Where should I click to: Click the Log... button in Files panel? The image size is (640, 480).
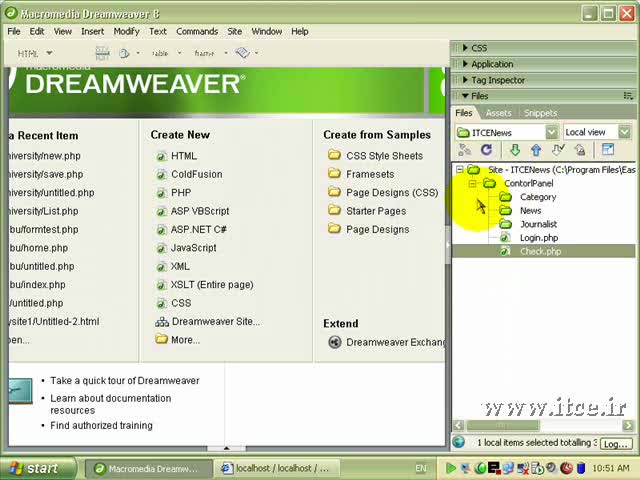click(616, 443)
